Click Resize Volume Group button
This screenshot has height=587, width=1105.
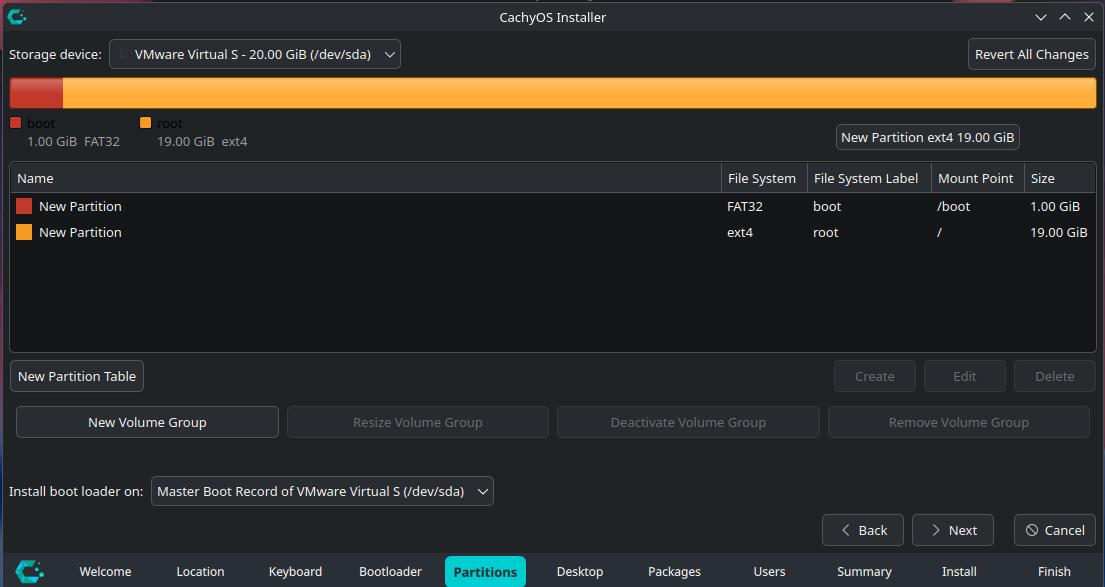tap(418, 422)
